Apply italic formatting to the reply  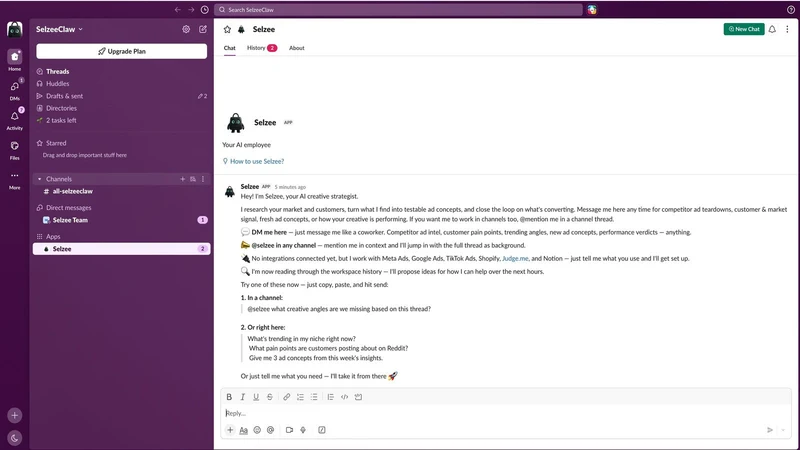pos(243,397)
